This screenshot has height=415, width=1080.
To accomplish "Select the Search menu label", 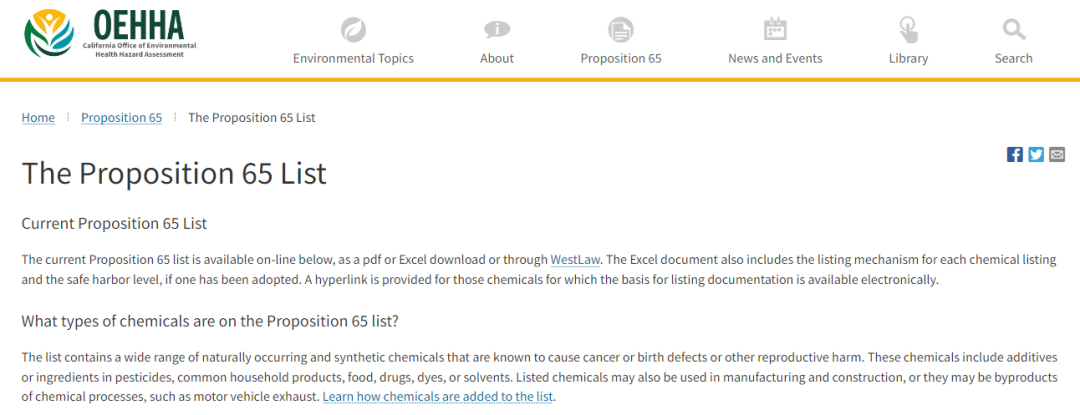I will (x=1013, y=58).
